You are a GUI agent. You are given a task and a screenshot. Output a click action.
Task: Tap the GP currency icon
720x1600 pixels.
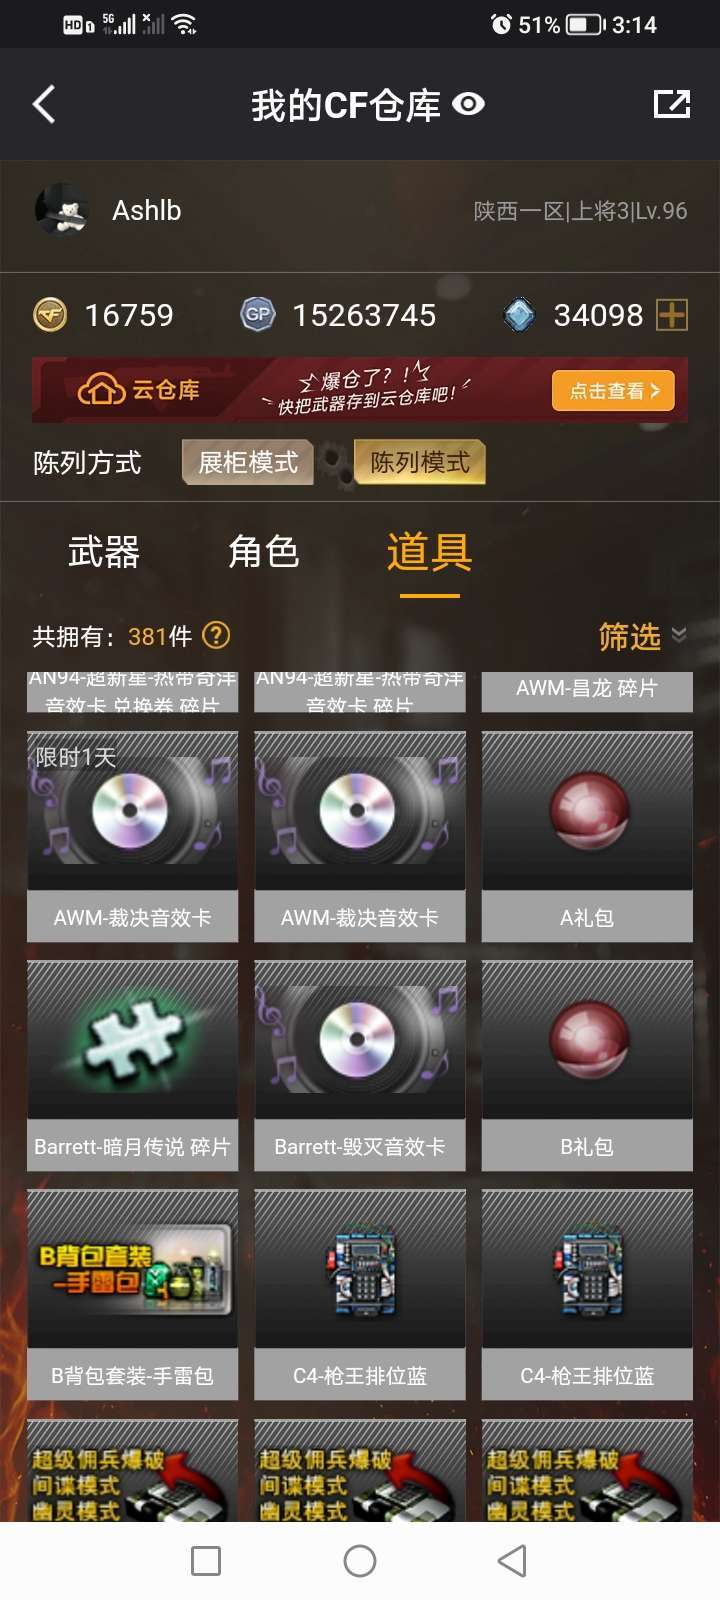(258, 315)
